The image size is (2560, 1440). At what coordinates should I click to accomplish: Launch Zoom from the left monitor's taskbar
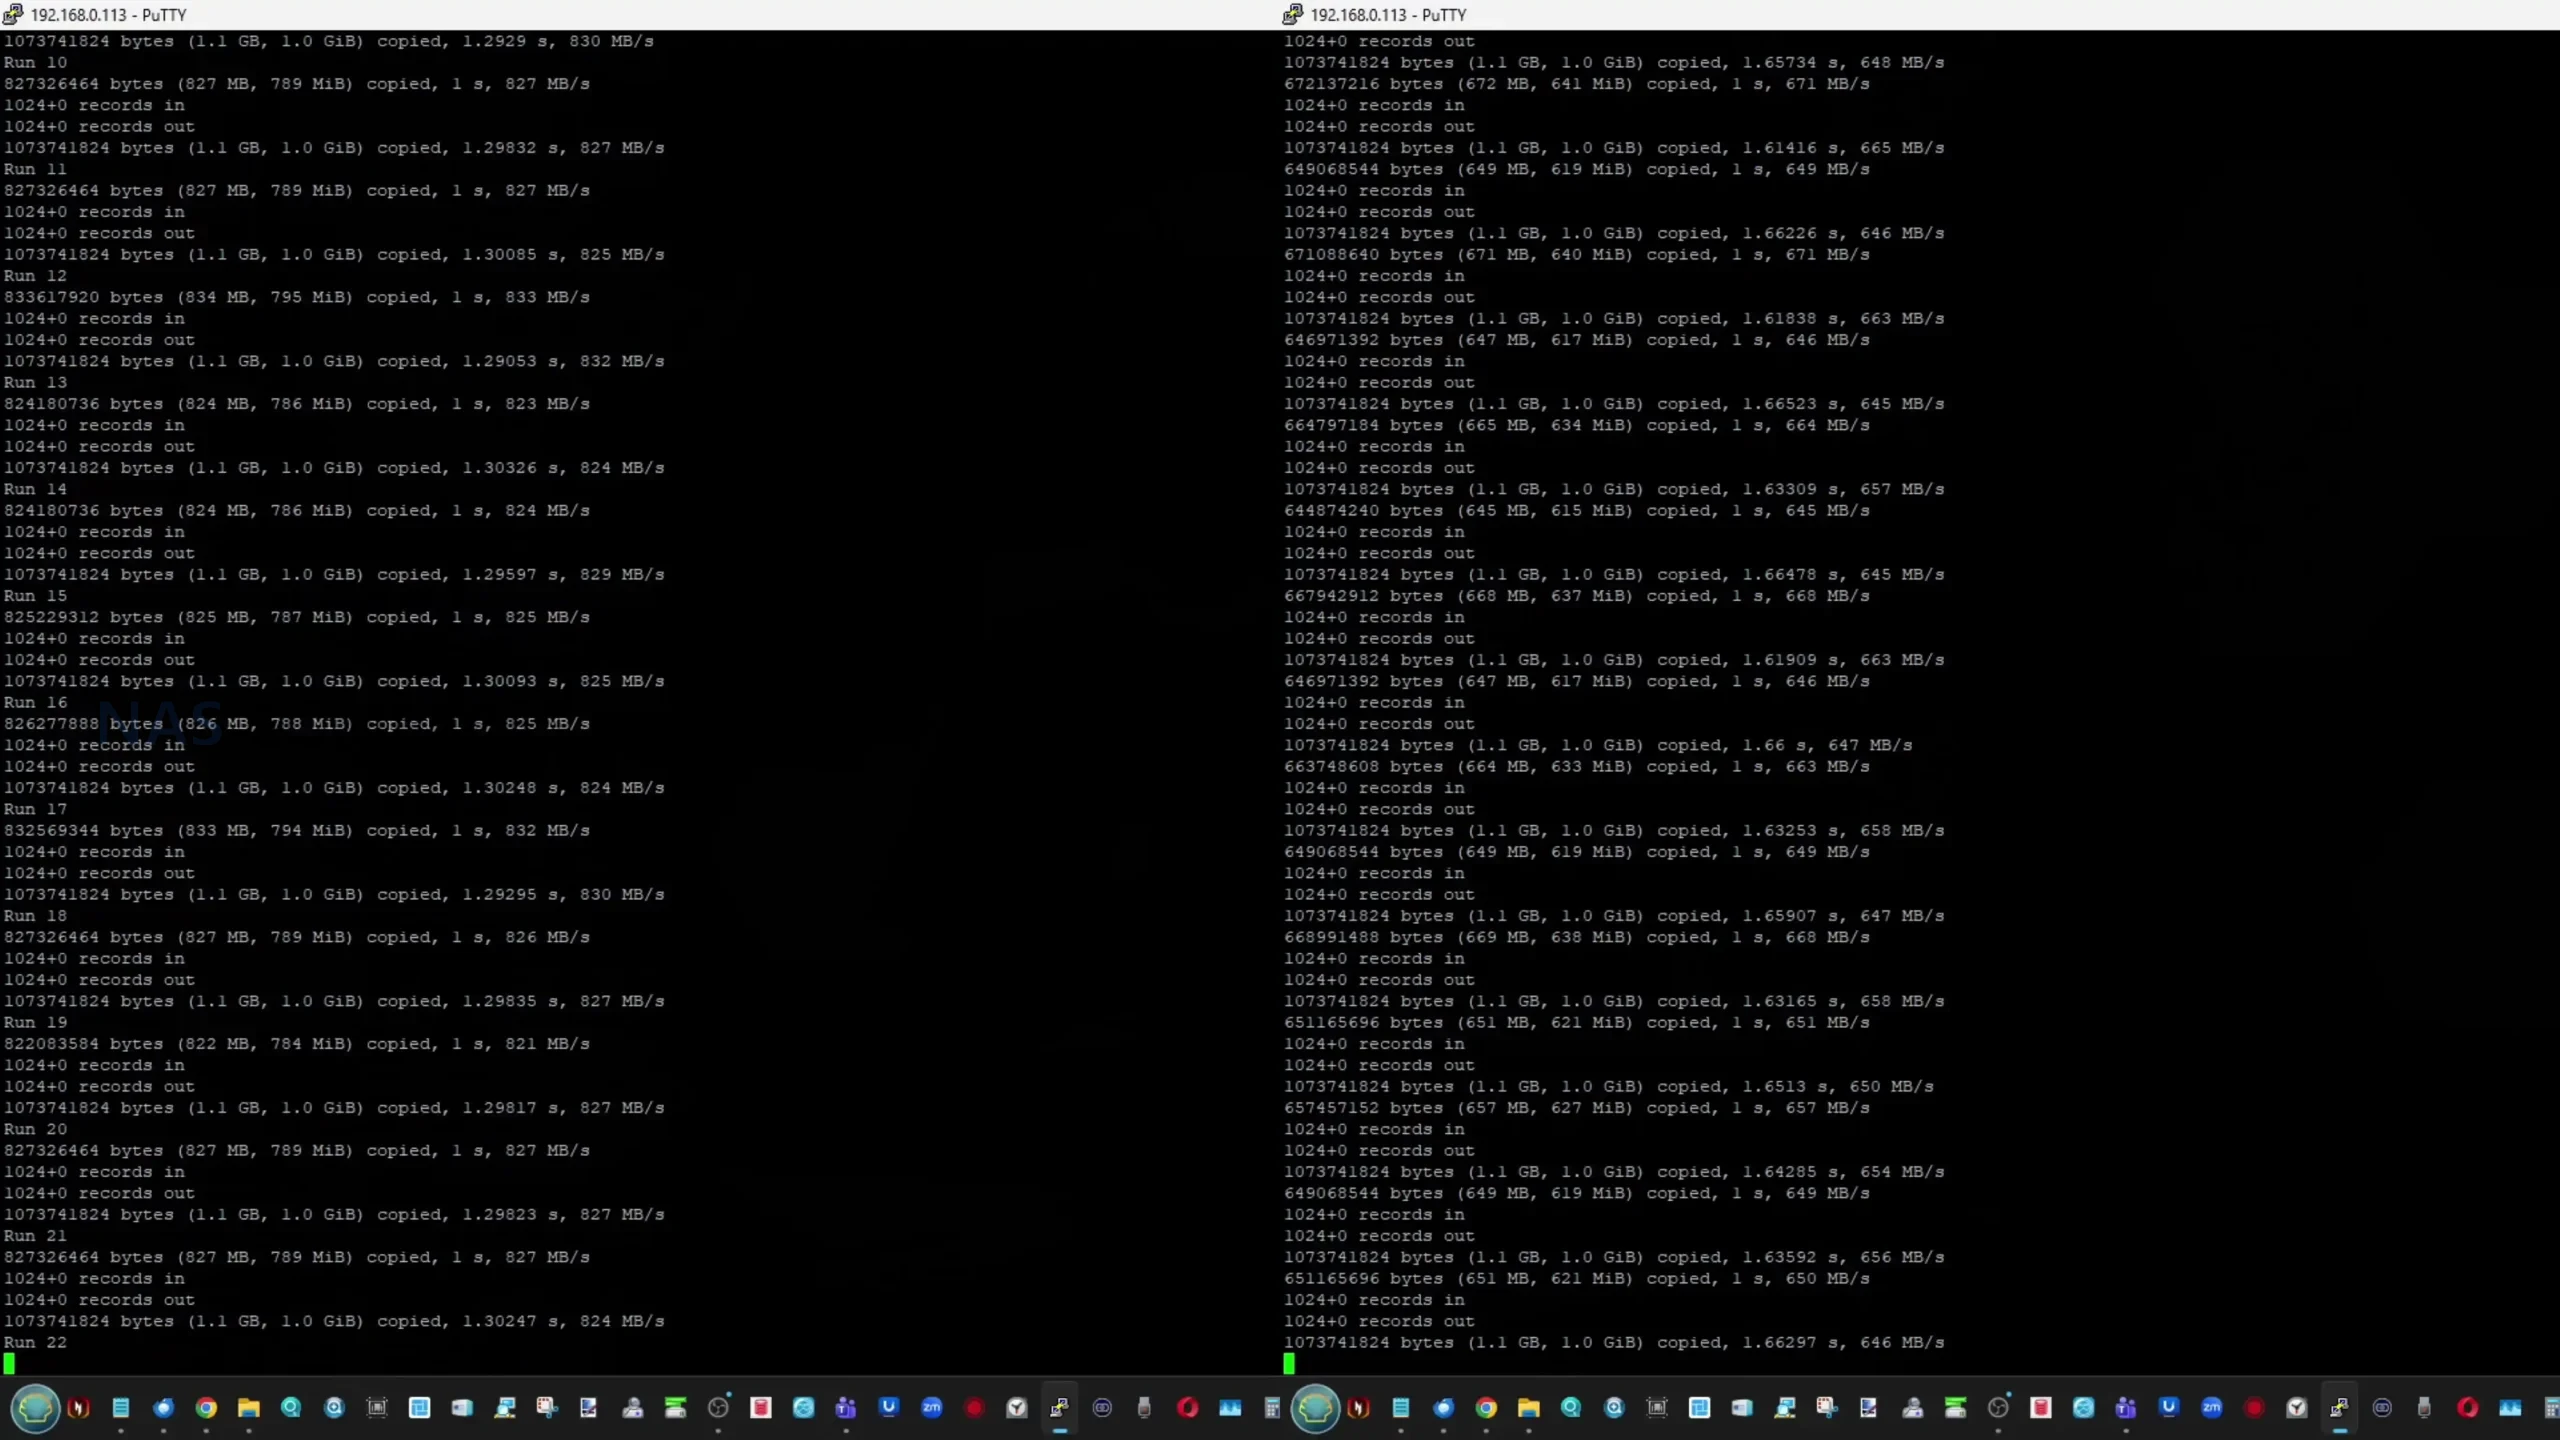pyautogui.click(x=931, y=1408)
